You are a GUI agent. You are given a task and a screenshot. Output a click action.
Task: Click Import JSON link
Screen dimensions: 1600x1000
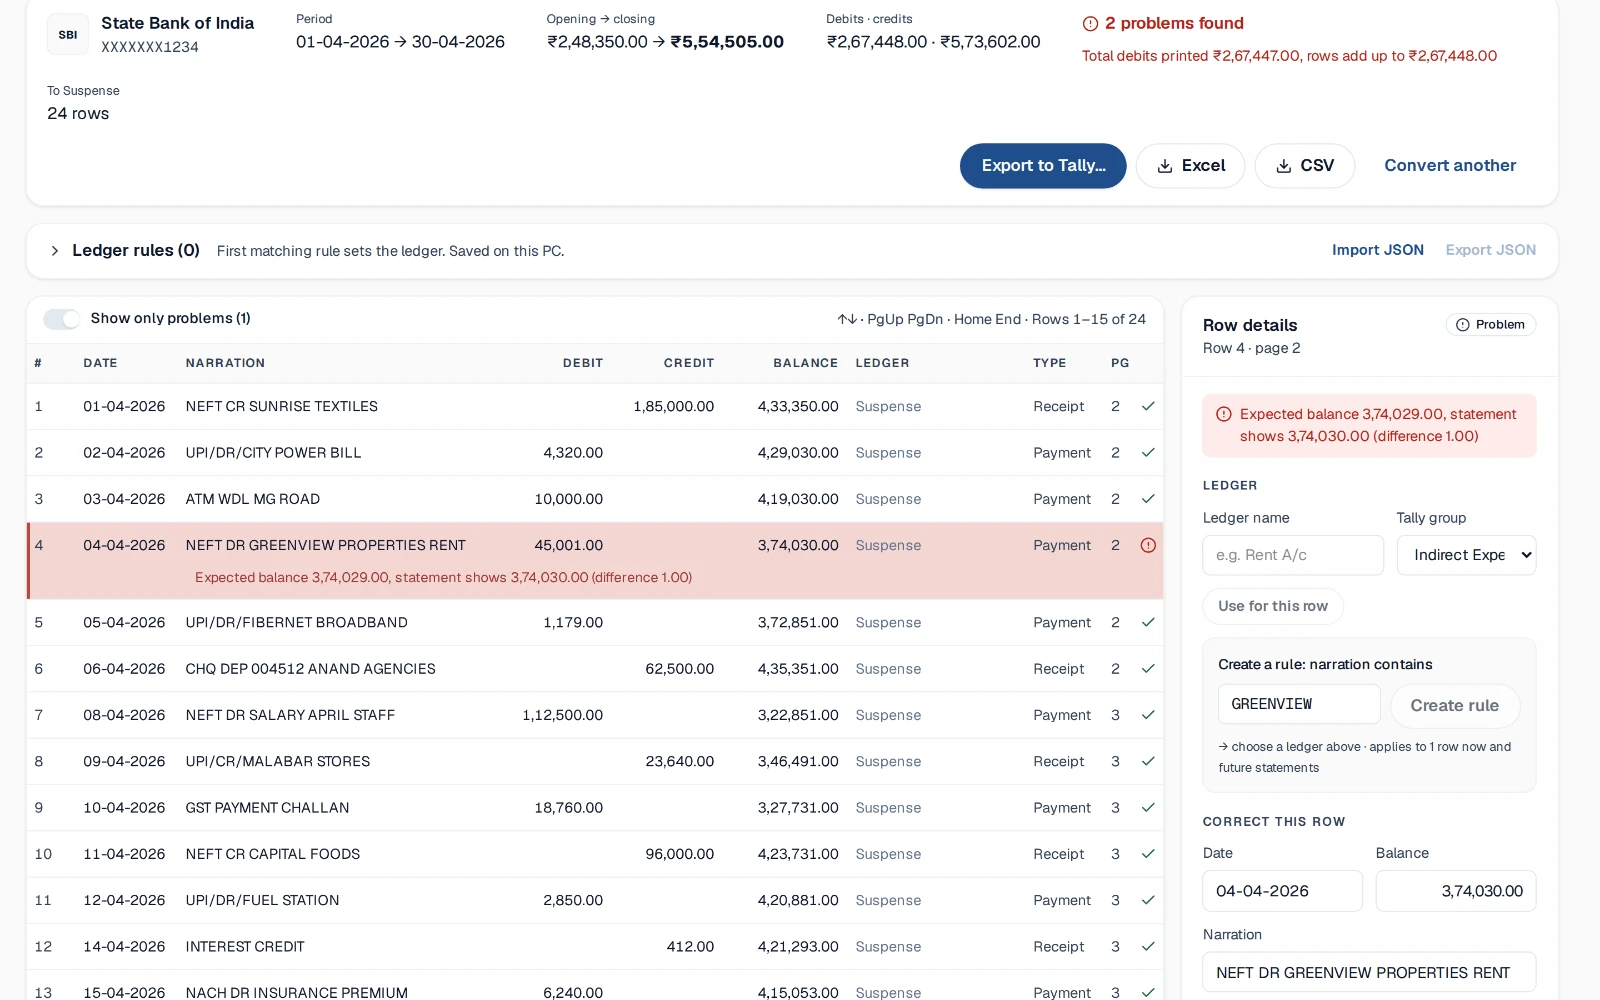pyautogui.click(x=1377, y=250)
